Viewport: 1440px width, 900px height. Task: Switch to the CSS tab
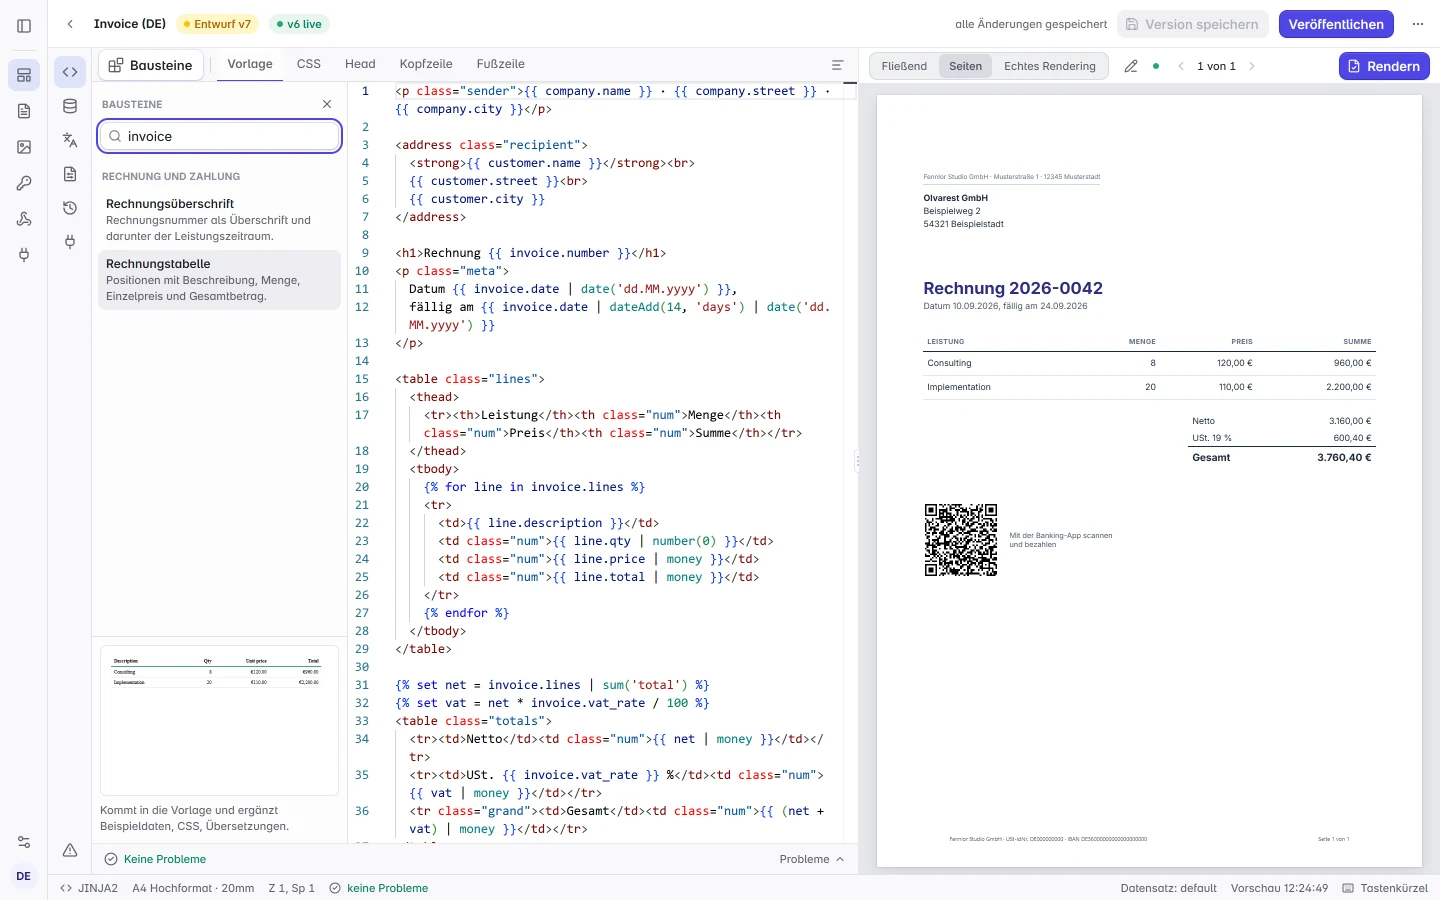click(x=309, y=64)
